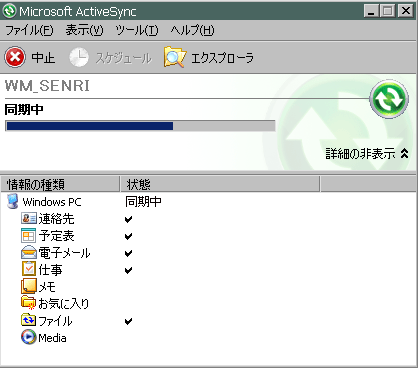Click the 連絡先 contacts card icon
The image size is (418, 368).
click(x=29, y=218)
